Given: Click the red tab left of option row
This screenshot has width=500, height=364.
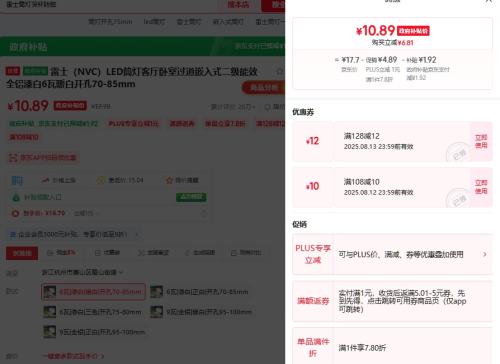Looking at the screenshot, I should point(22,253).
